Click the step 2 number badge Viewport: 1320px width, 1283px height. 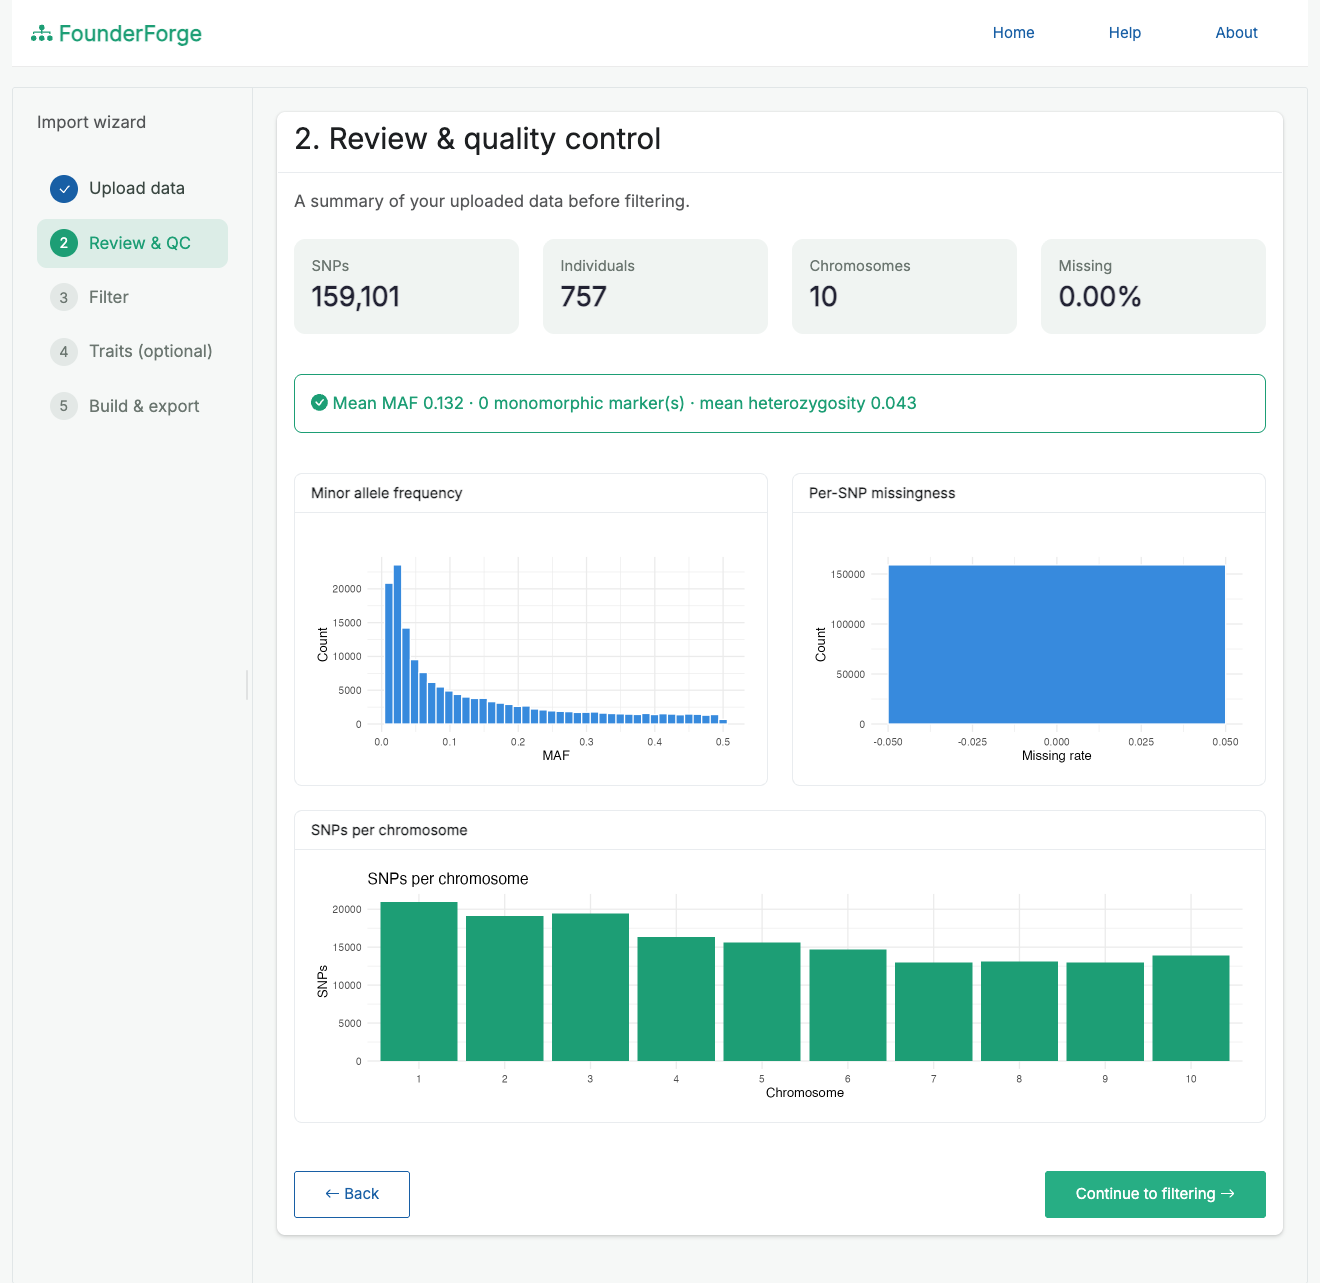point(64,243)
